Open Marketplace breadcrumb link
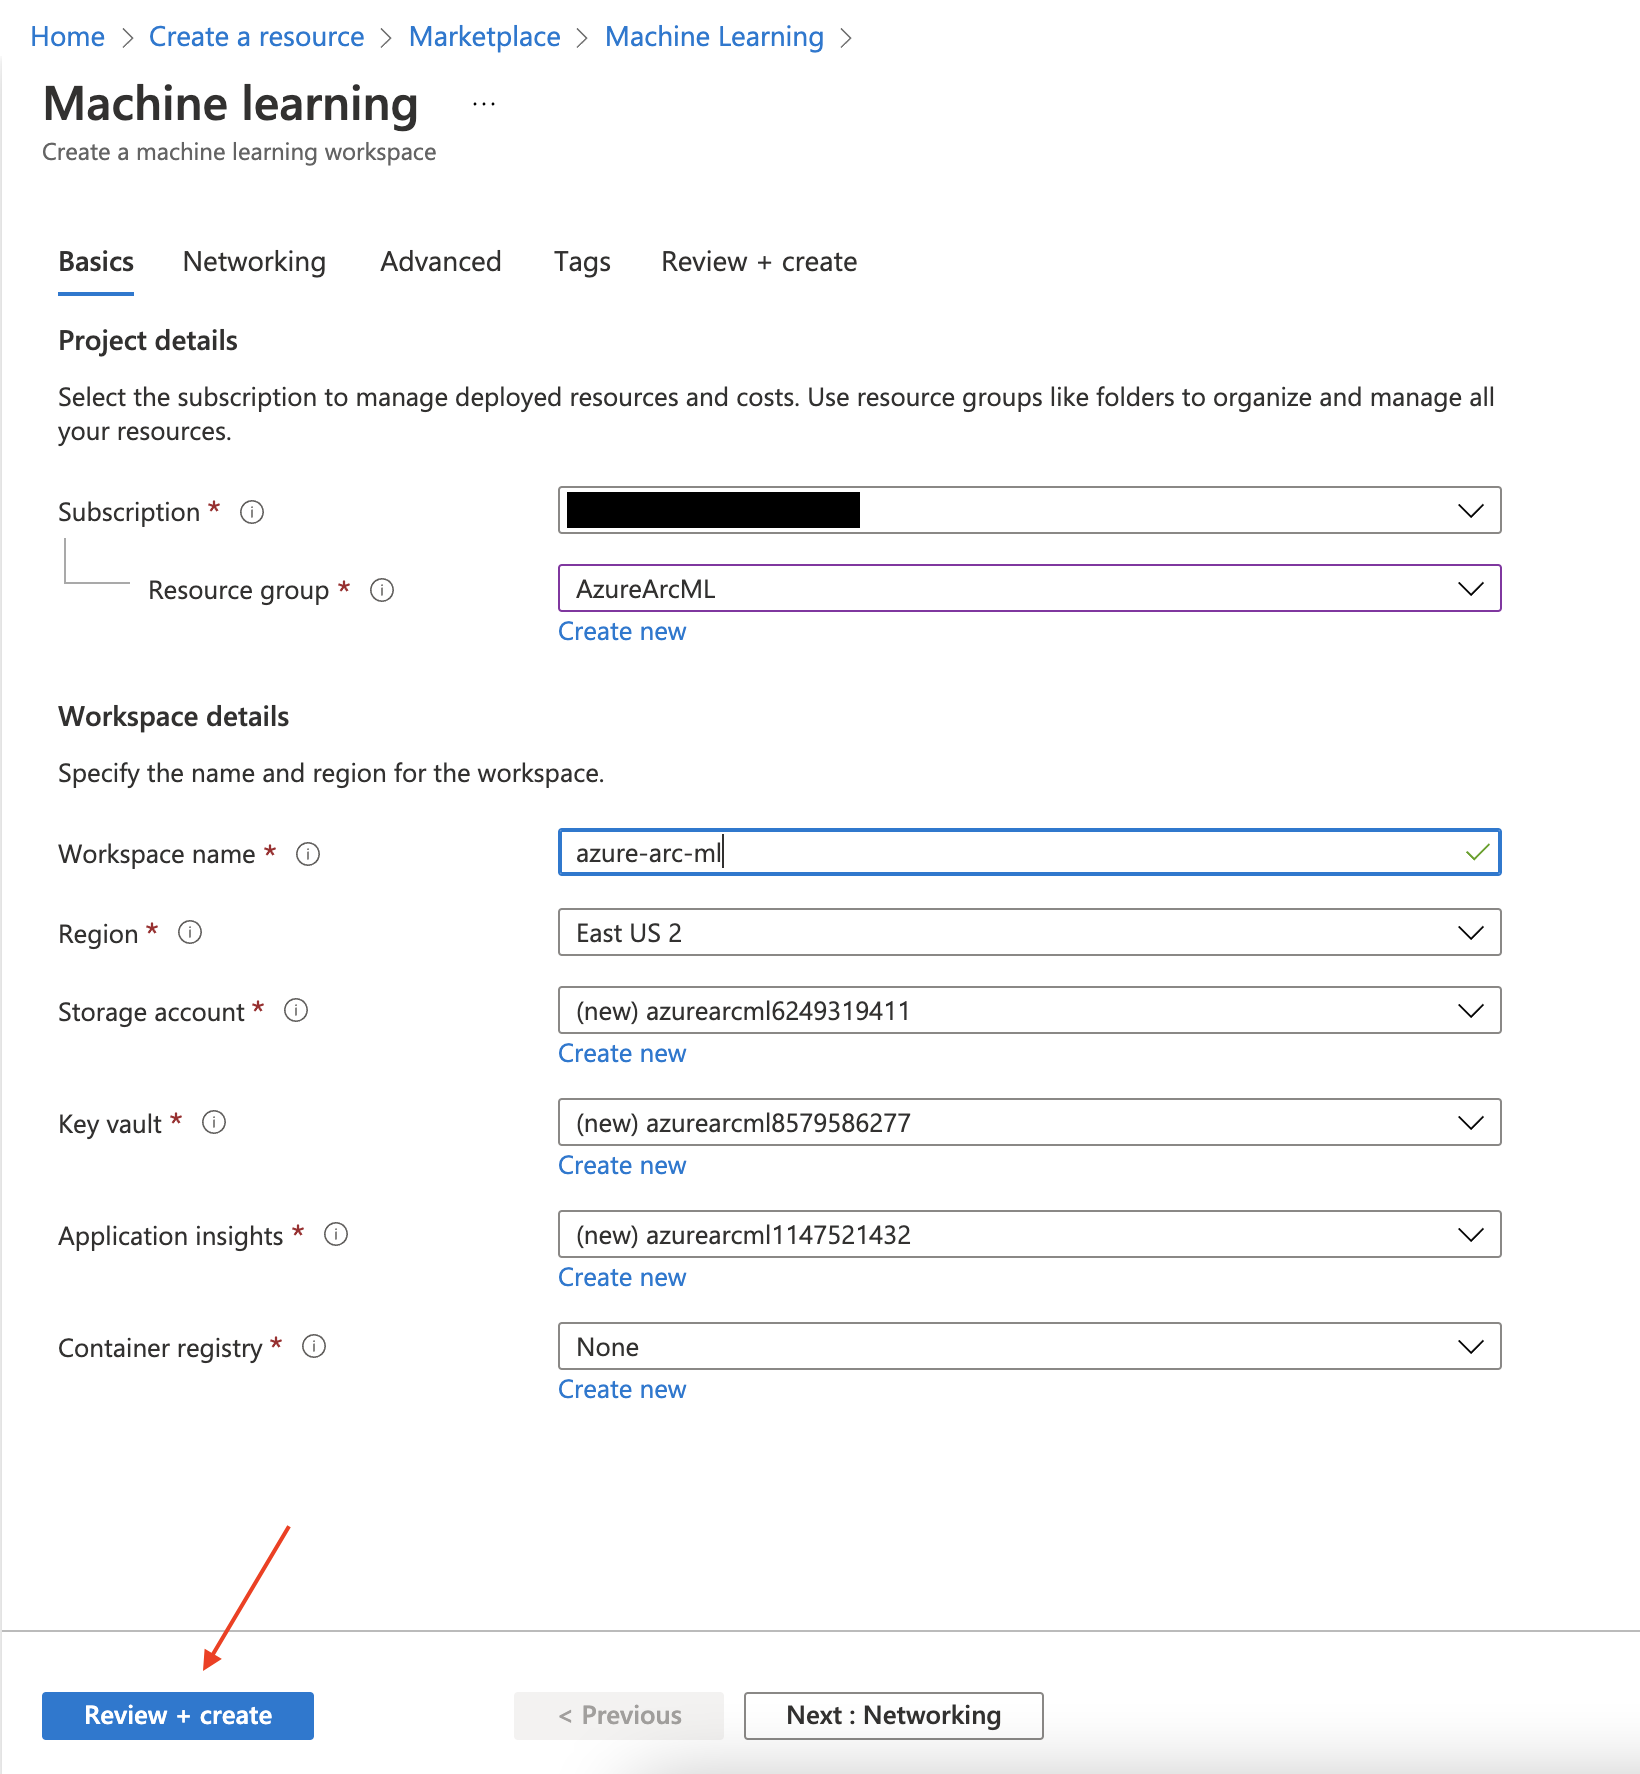The image size is (1640, 1774). (484, 37)
